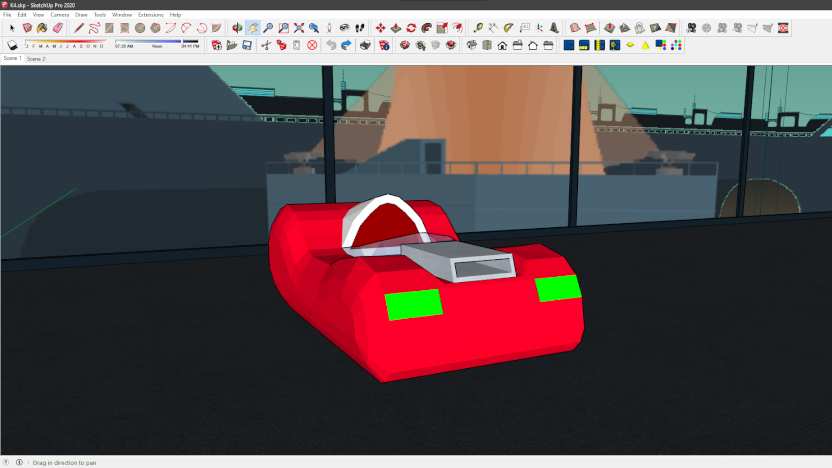Image resolution: width=832 pixels, height=468 pixels.
Task: Activate the Freehand drawing tool
Action: pos(94,28)
